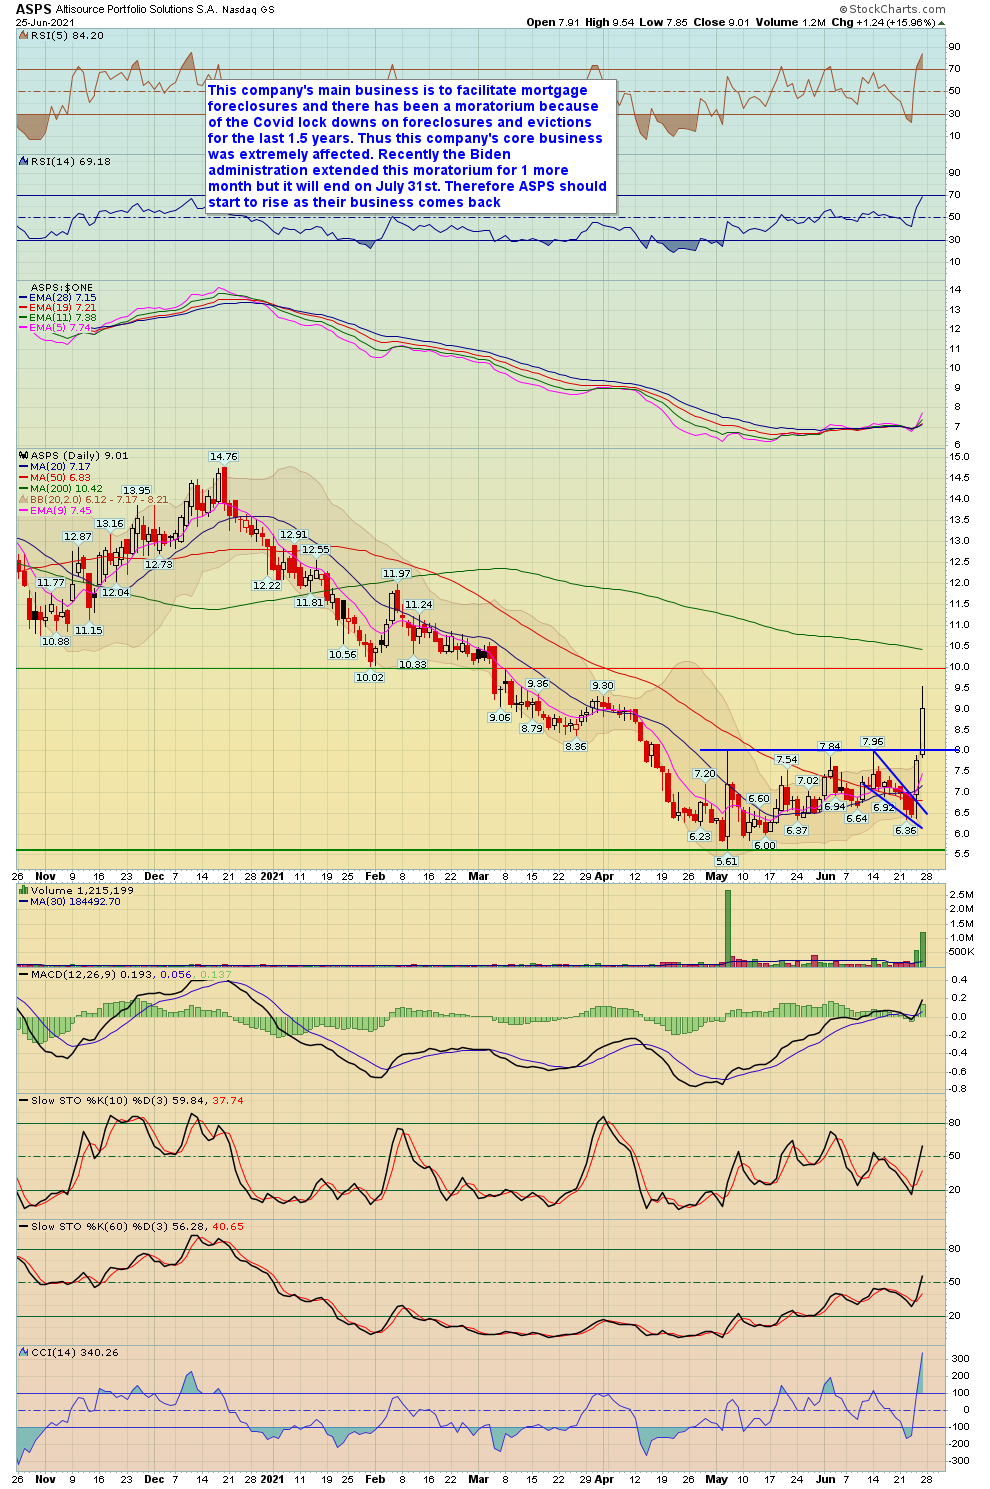This screenshot has width=990, height=1489.
Task: Click the 13.95 price label
Action: [x=137, y=490]
